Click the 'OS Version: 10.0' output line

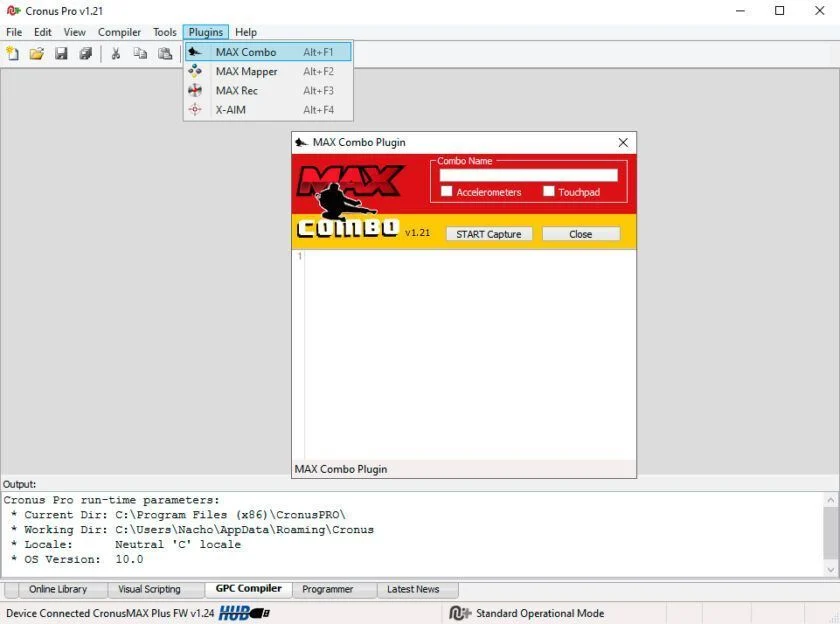(77, 559)
